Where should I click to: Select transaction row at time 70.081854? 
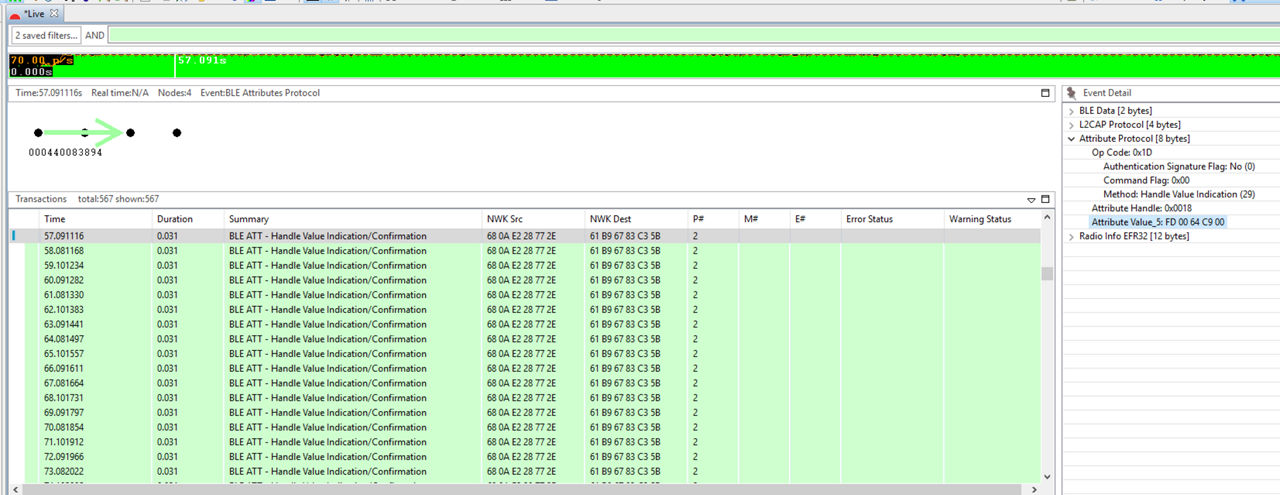[525, 427]
